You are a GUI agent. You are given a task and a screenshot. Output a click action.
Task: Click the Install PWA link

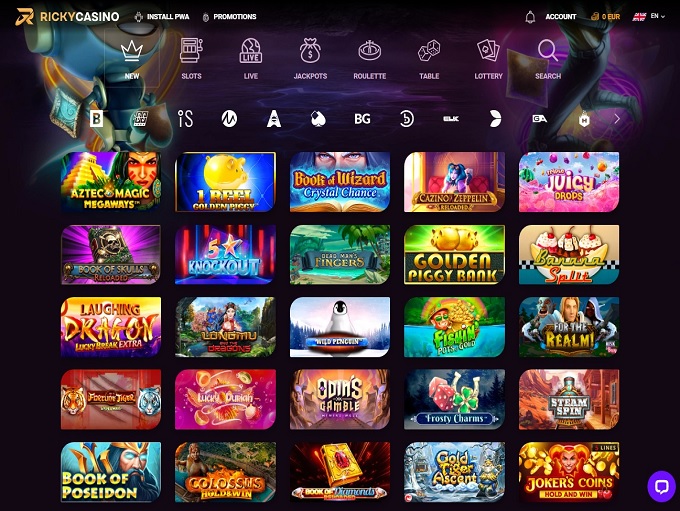point(162,17)
